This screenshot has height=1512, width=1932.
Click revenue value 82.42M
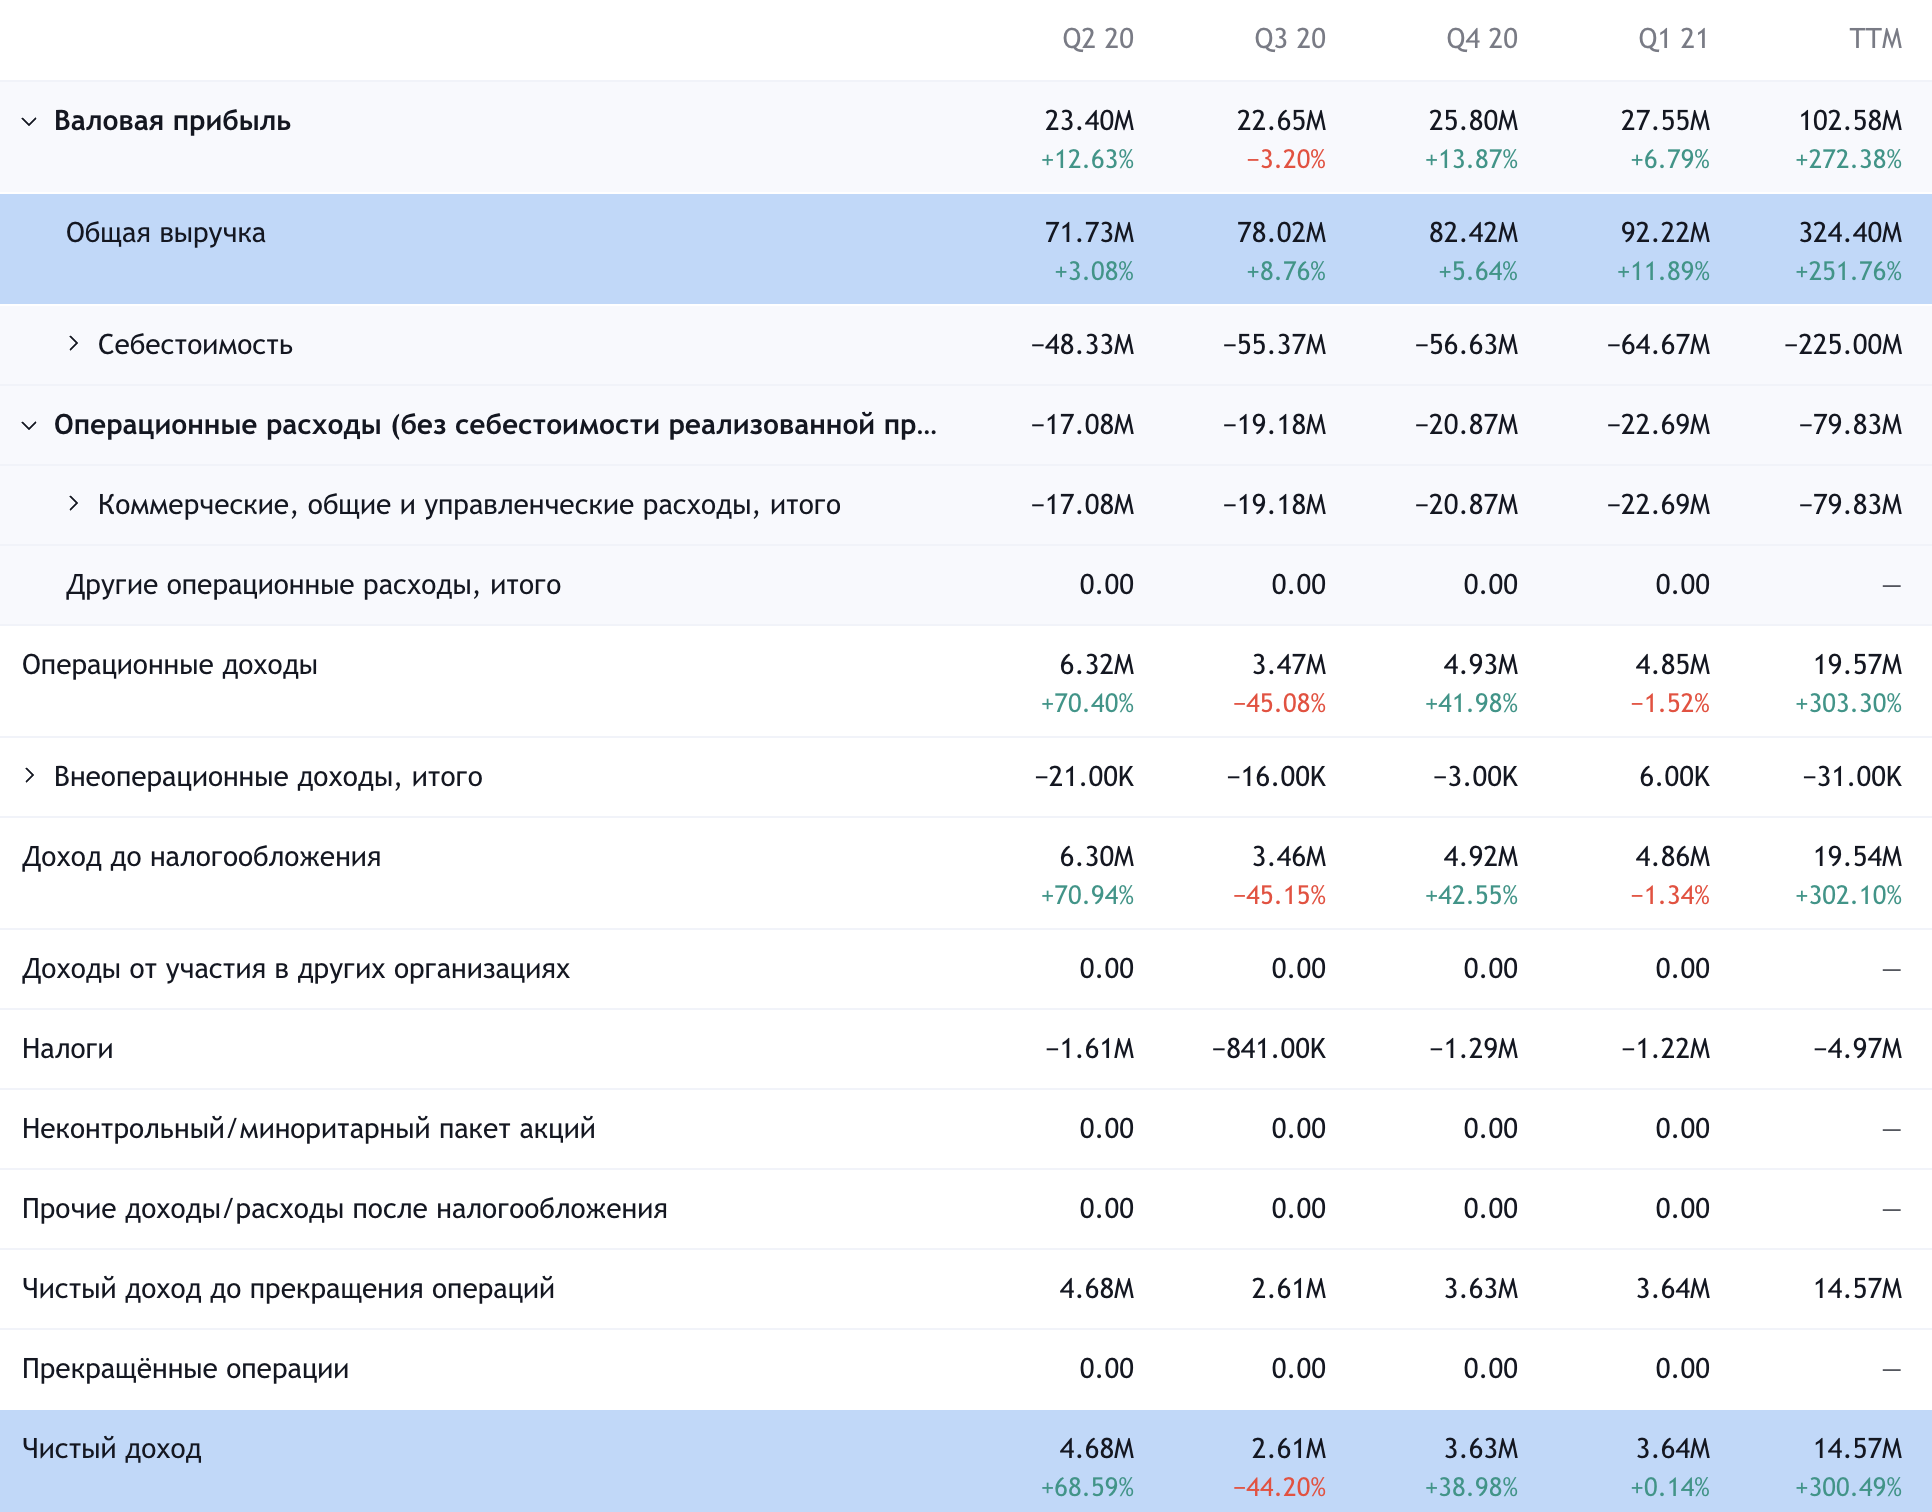[1473, 233]
